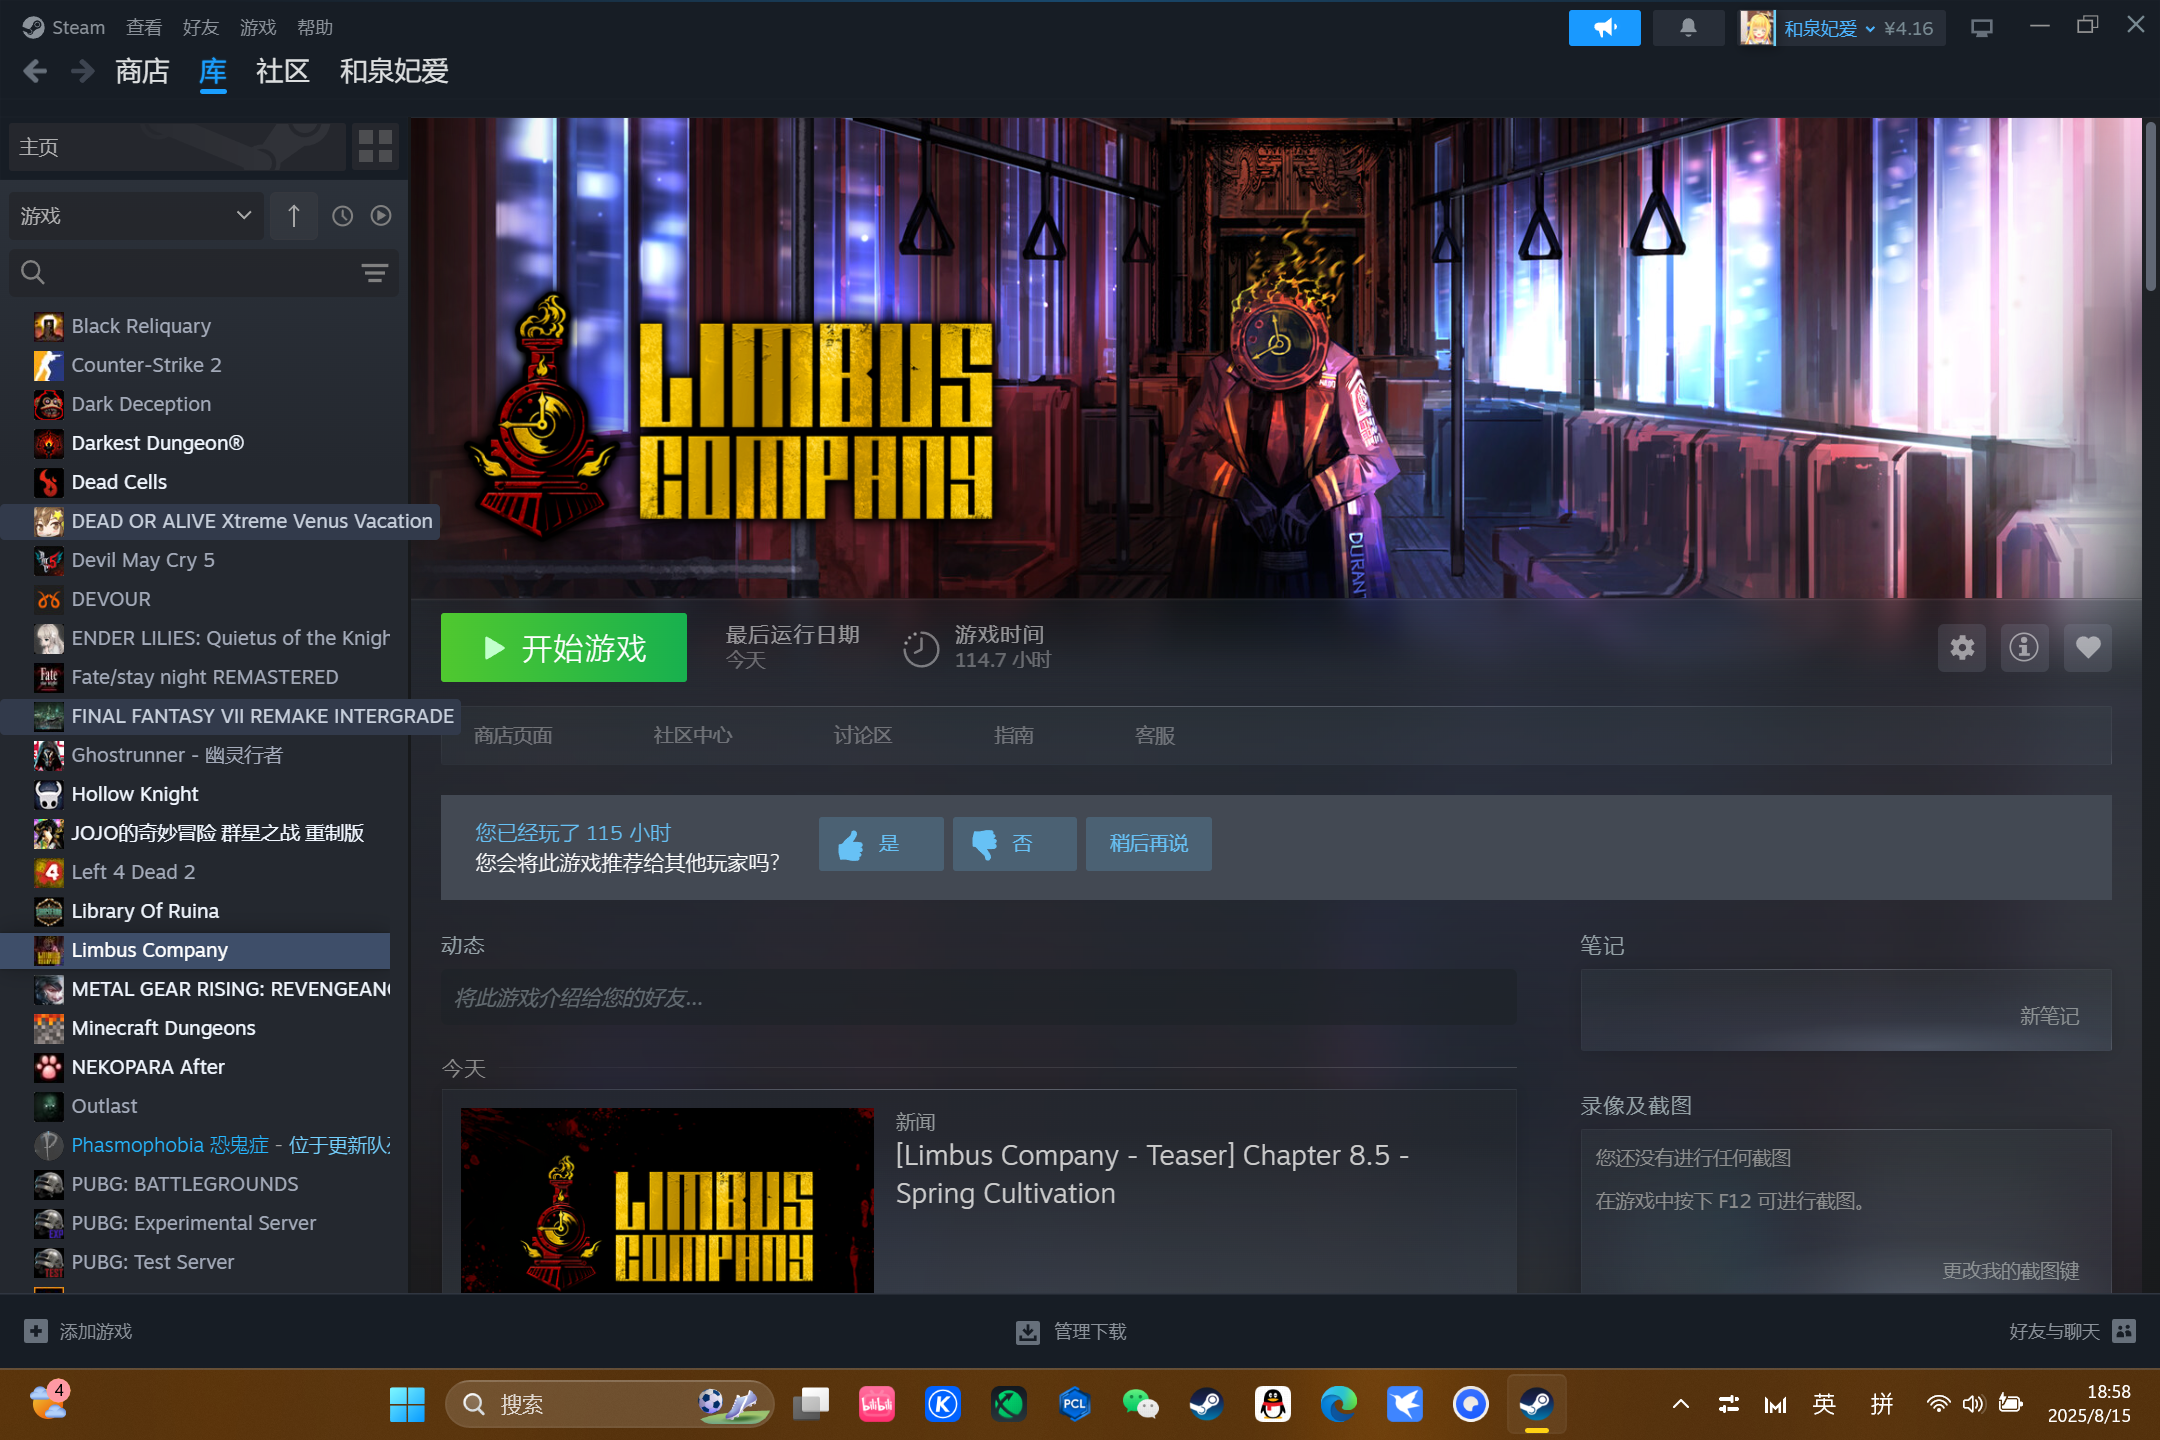Open the 社区中心 tab

(x=693, y=736)
